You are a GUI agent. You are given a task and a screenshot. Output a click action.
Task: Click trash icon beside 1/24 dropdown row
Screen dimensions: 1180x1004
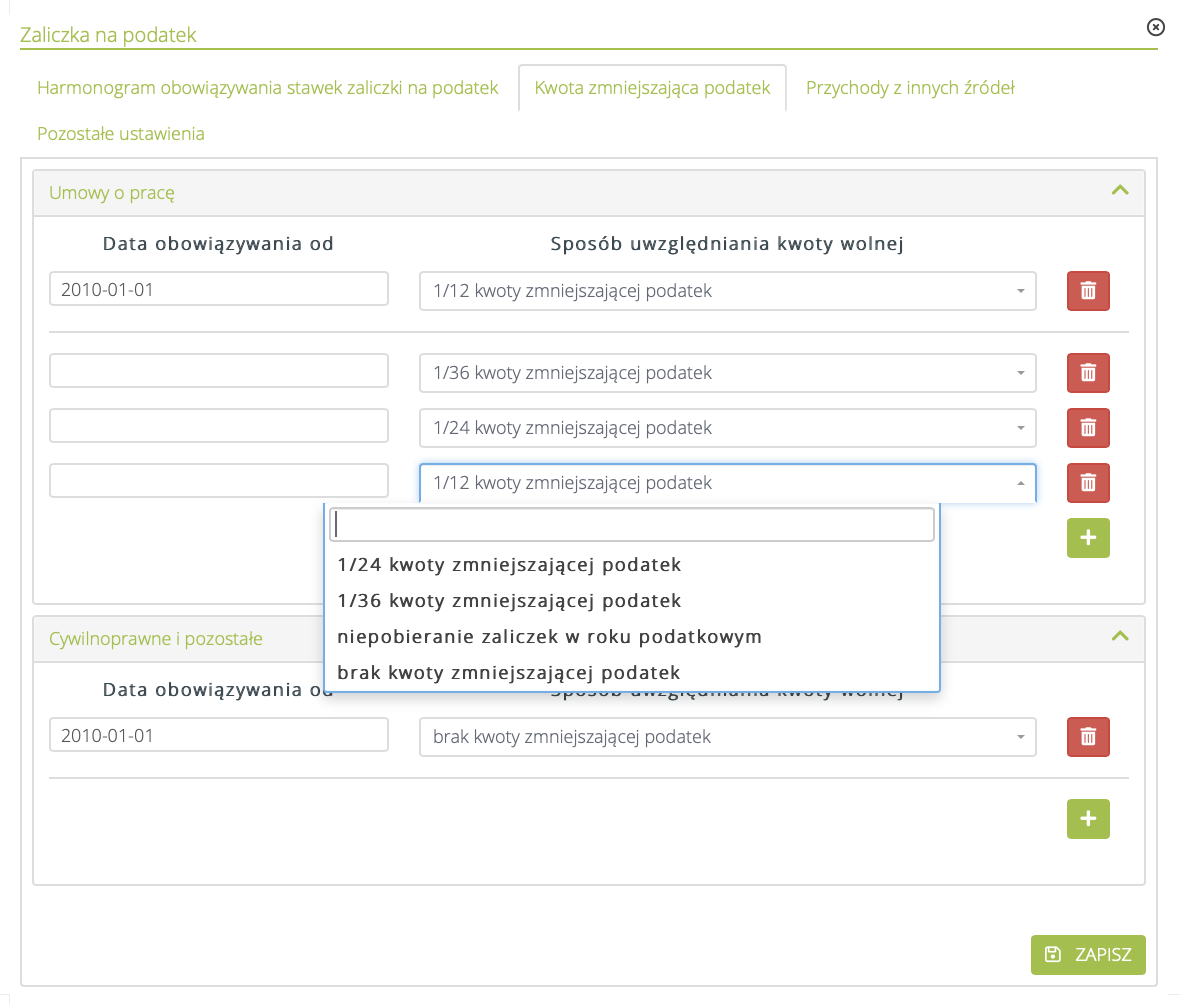(1088, 428)
